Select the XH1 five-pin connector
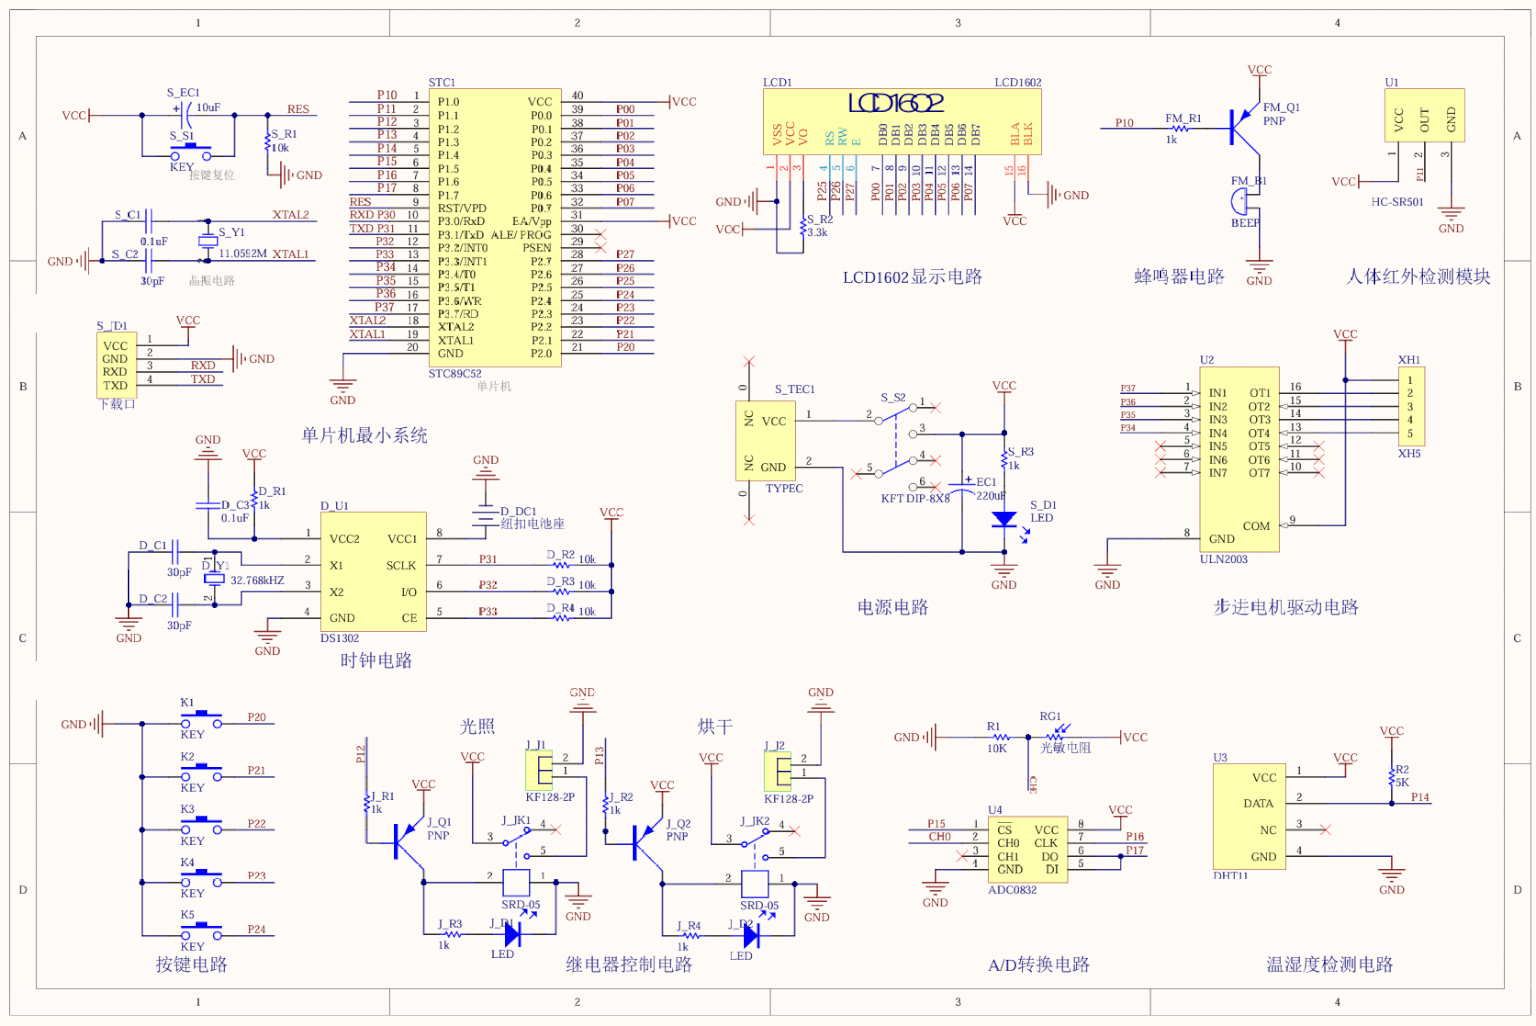The width and height of the screenshot is (1536, 1026). tap(1411, 407)
